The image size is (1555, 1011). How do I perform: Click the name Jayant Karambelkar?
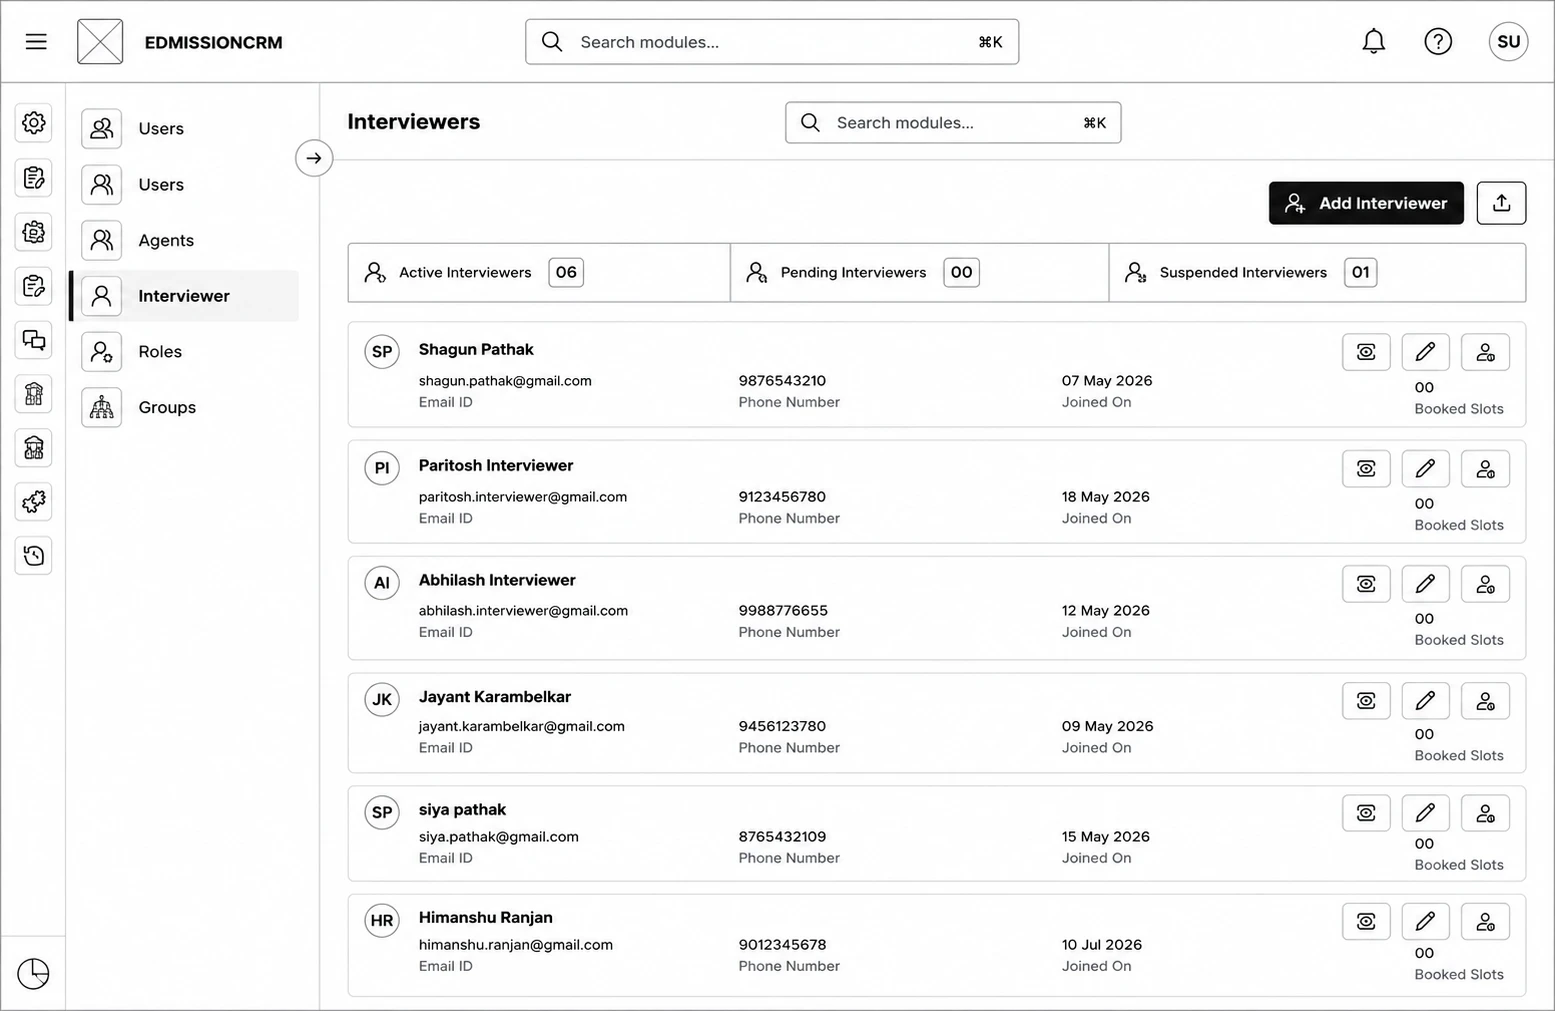coord(495,697)
